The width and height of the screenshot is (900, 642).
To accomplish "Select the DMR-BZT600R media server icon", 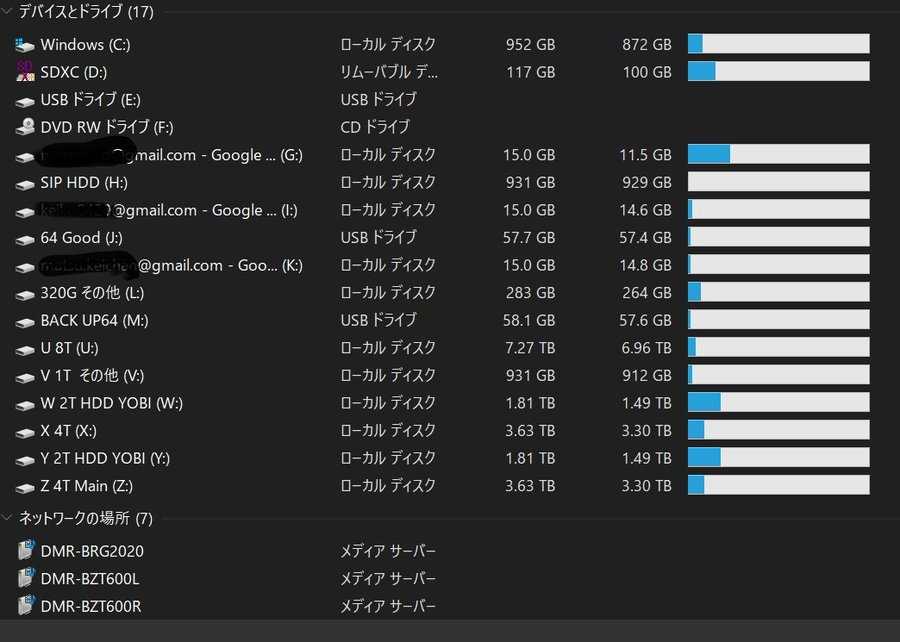I will (25, 606).
